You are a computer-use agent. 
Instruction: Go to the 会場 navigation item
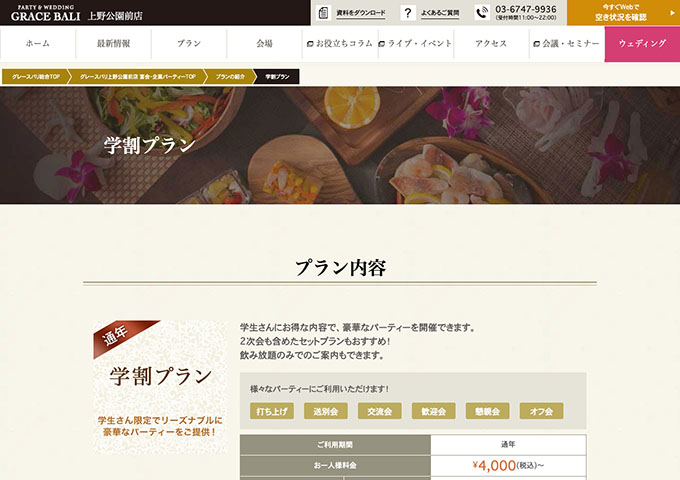(264, 43)
